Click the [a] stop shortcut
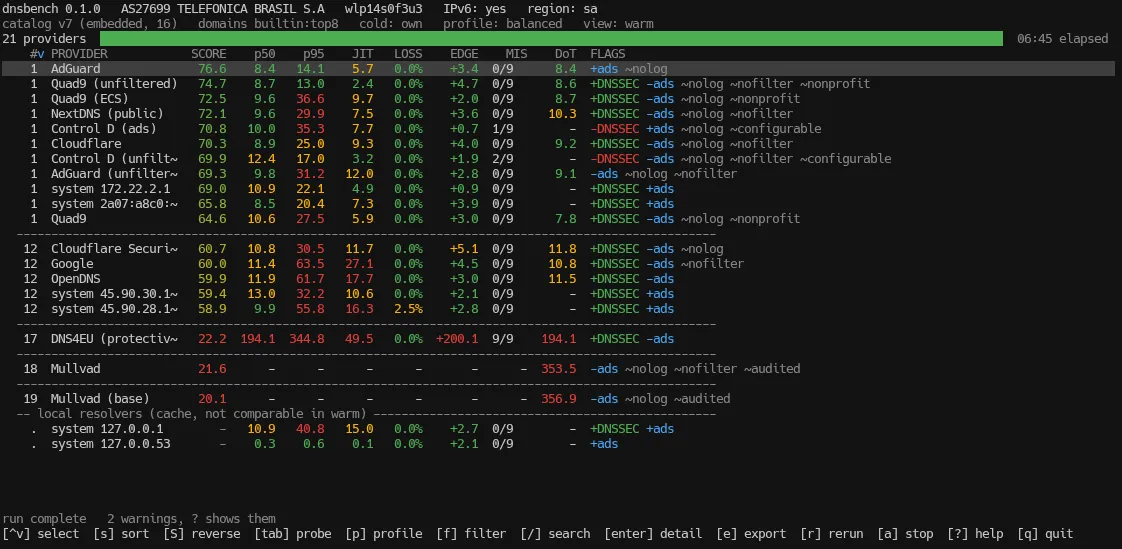Viewport: 1122px width, 549px height. 906,534
